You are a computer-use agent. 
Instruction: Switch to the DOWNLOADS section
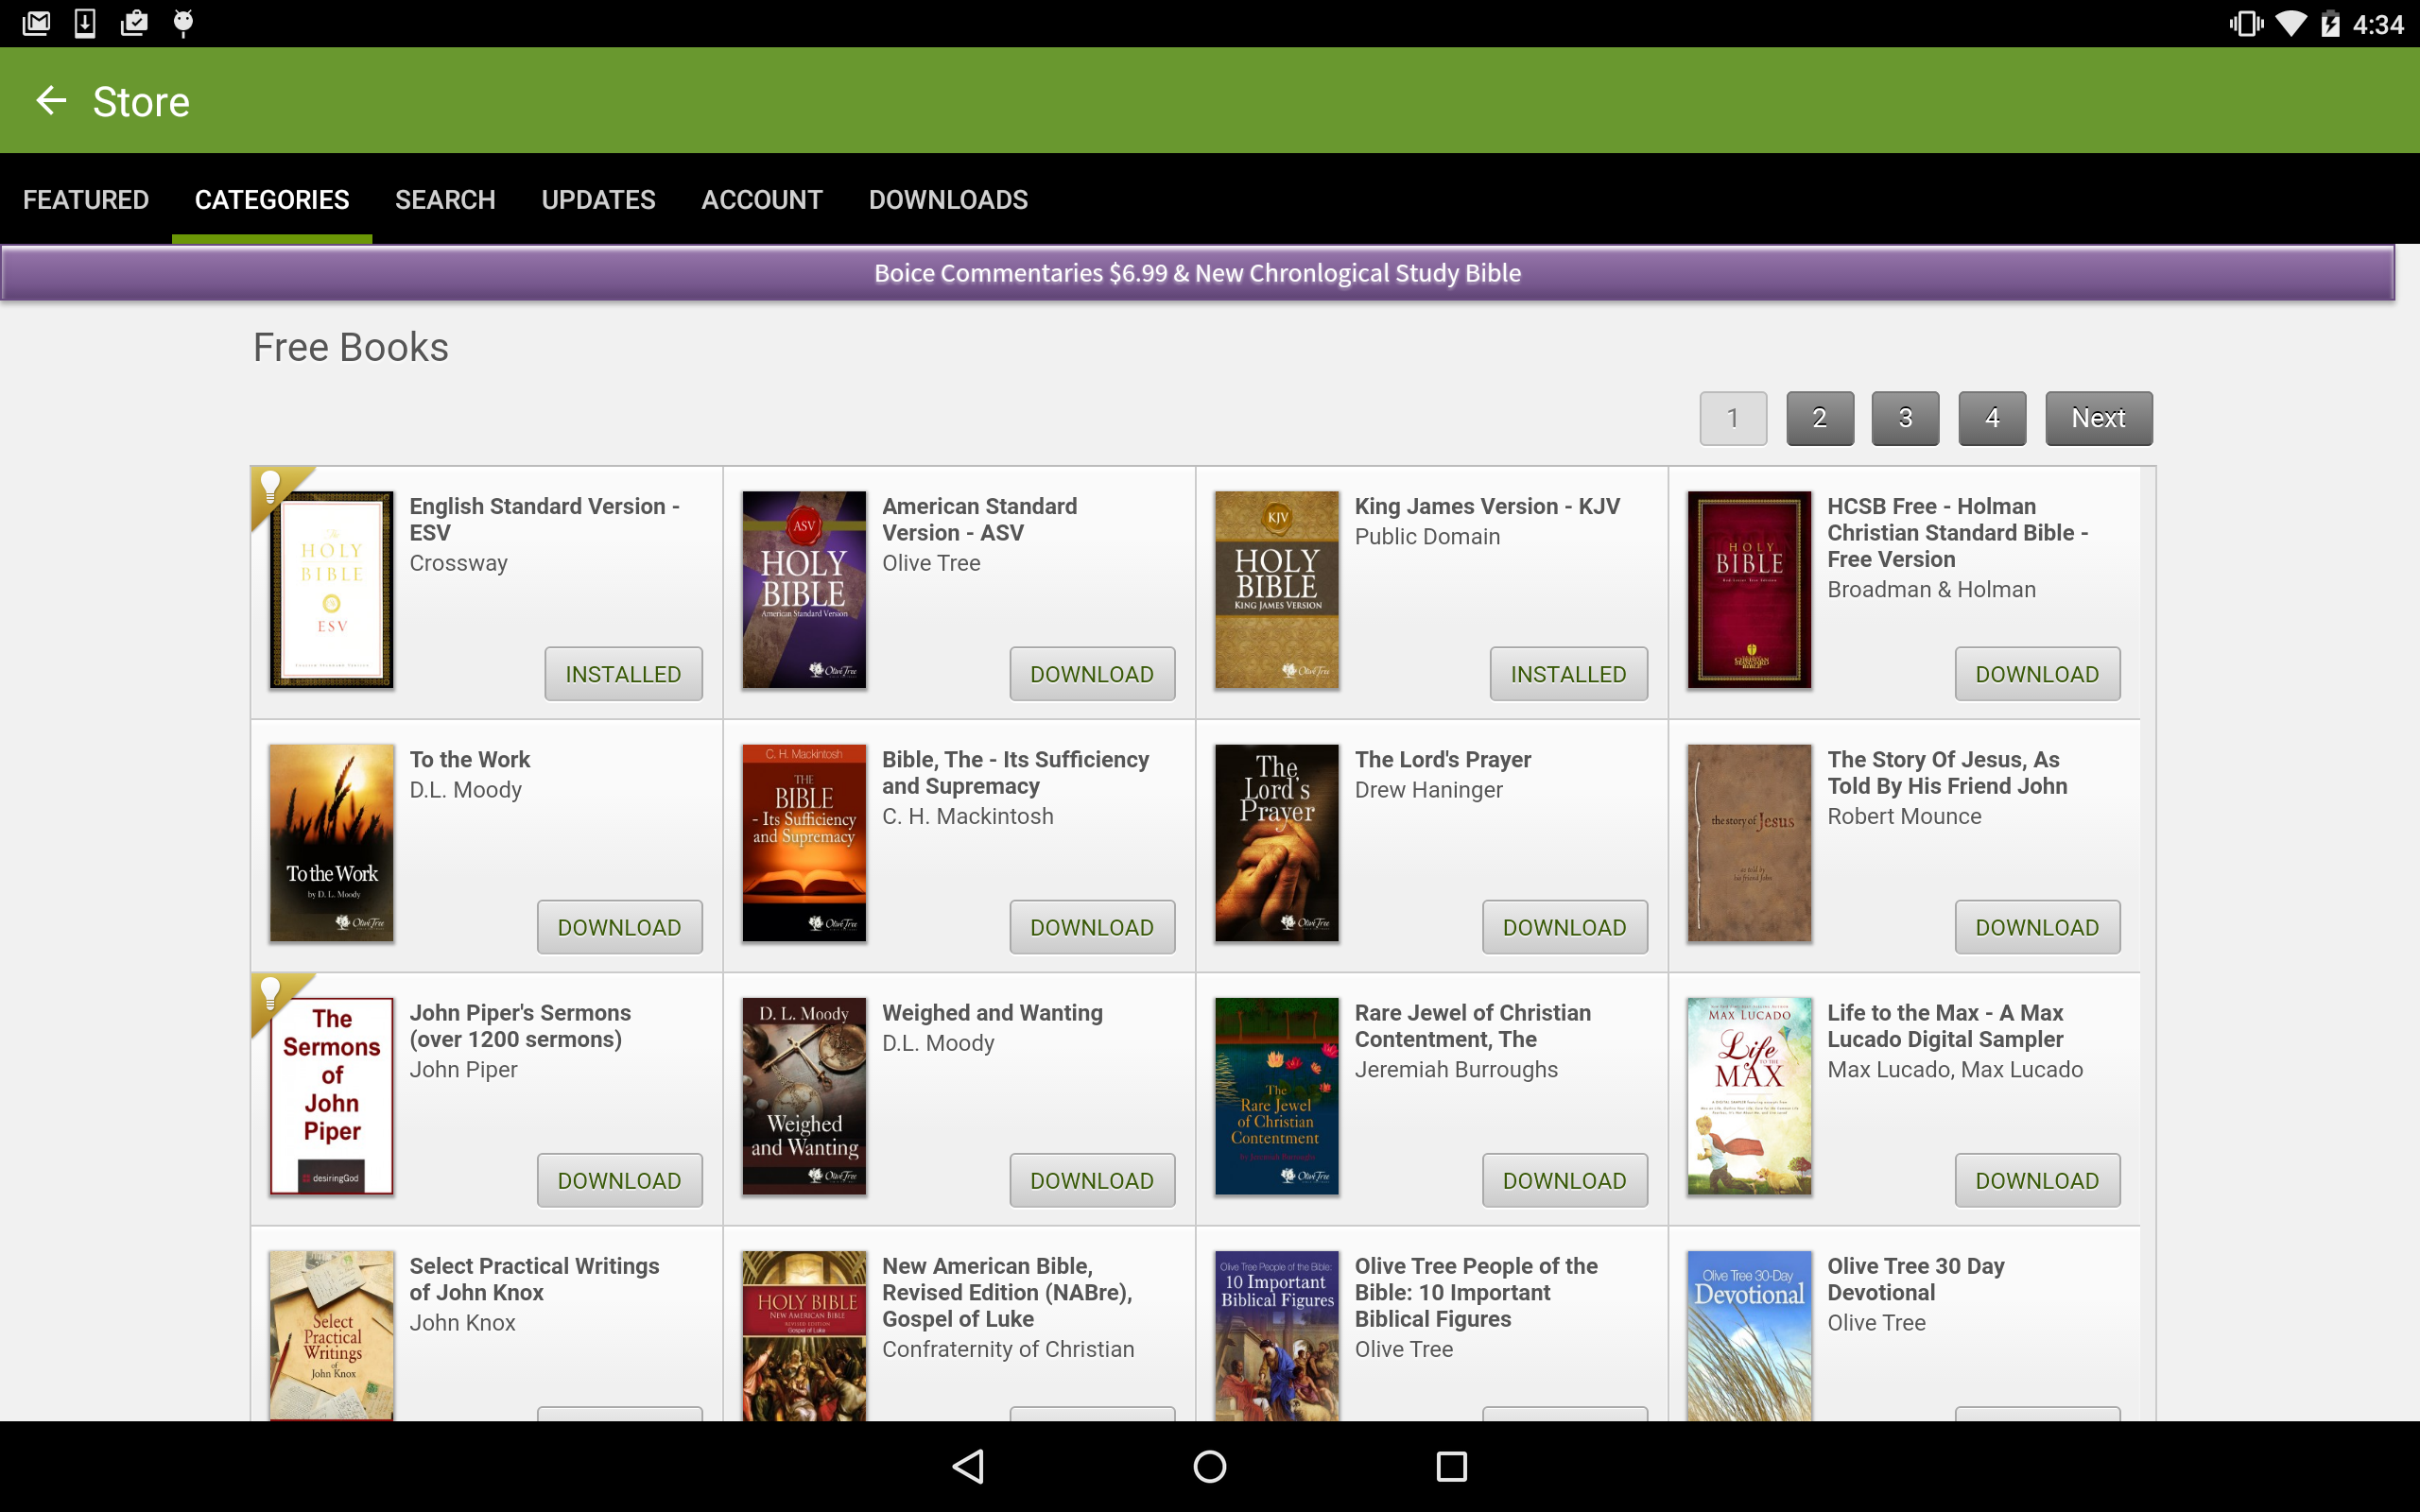pos(948,199)
